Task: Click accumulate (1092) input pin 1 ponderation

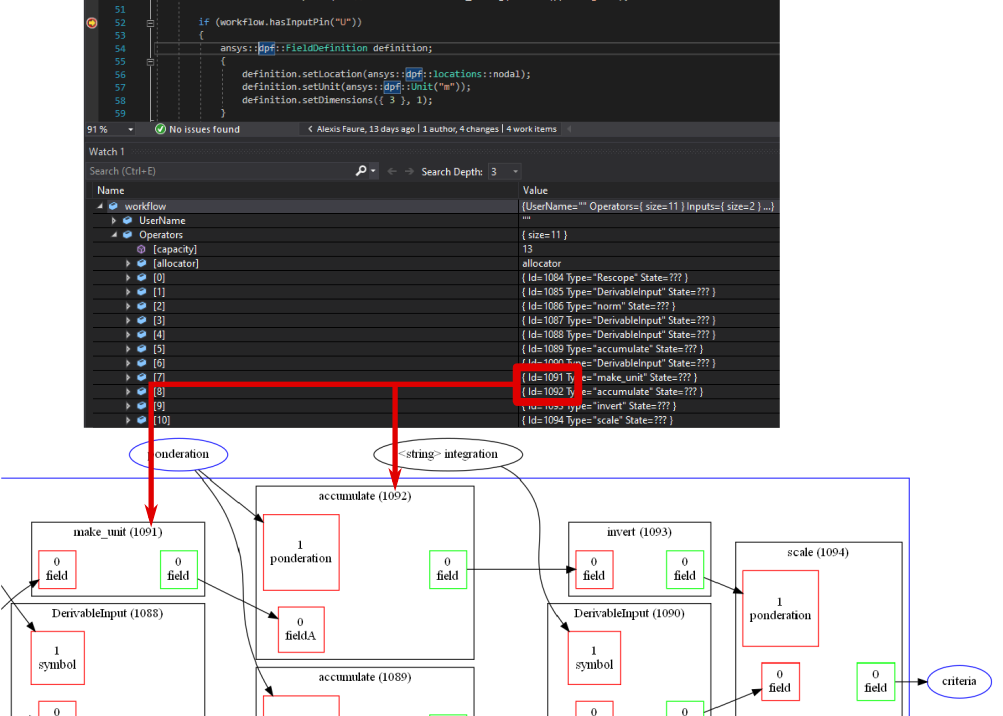Action: (301, 552)
